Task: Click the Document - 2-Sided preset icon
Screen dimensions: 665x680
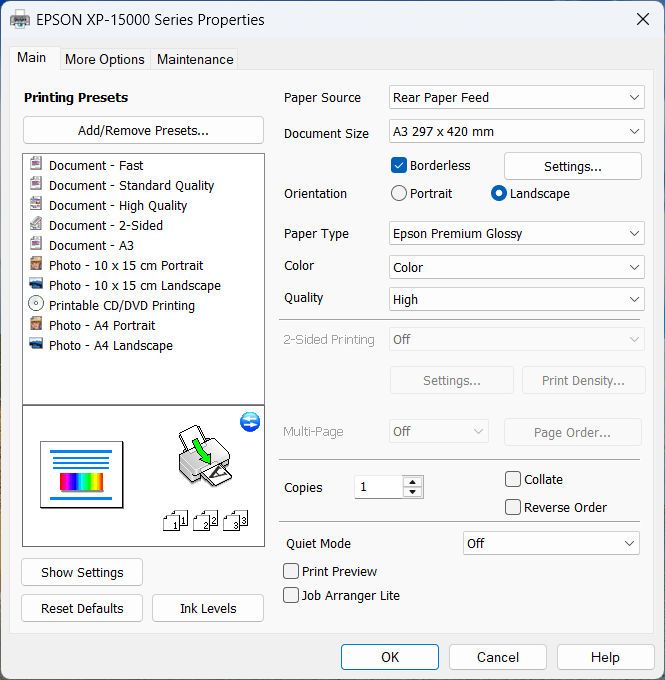Action: 36,223
